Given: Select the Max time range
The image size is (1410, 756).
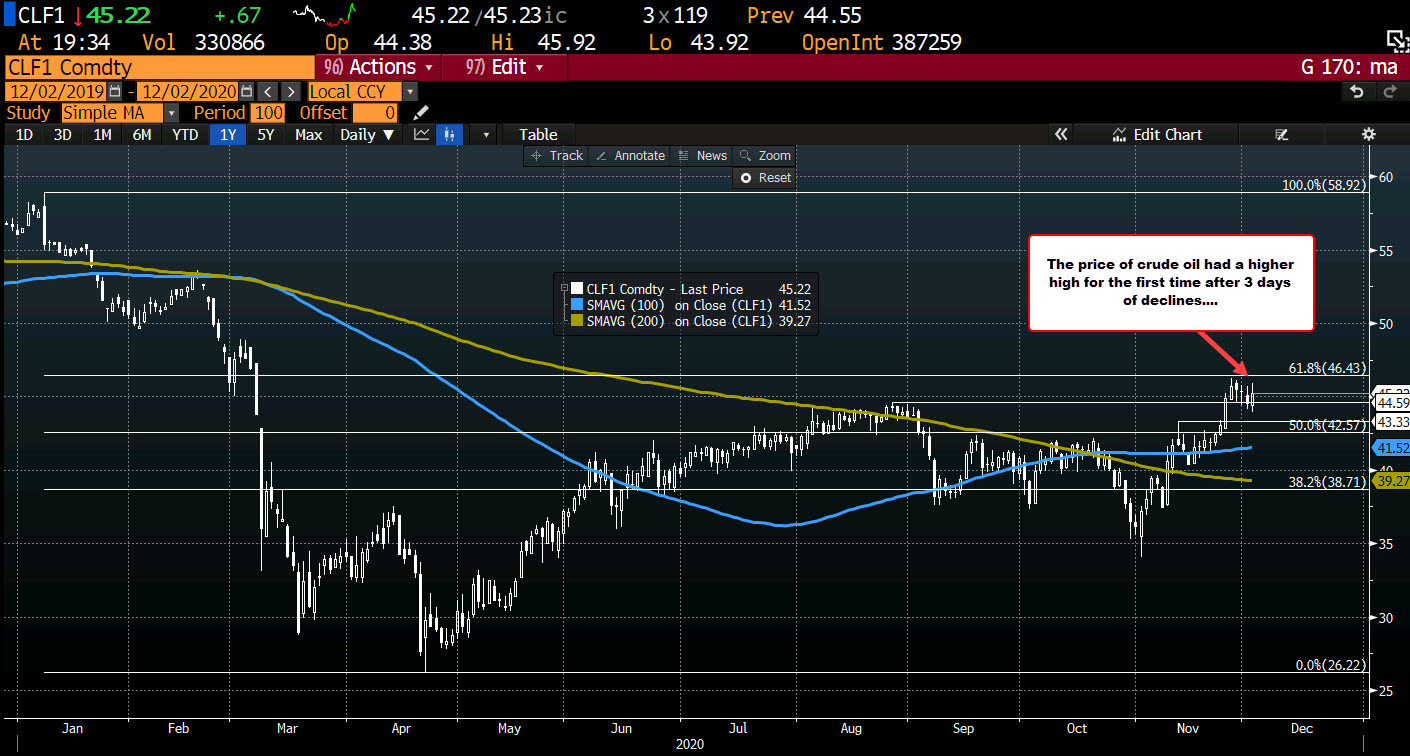Looking at the screenshot, I should [x=309, y=134].
